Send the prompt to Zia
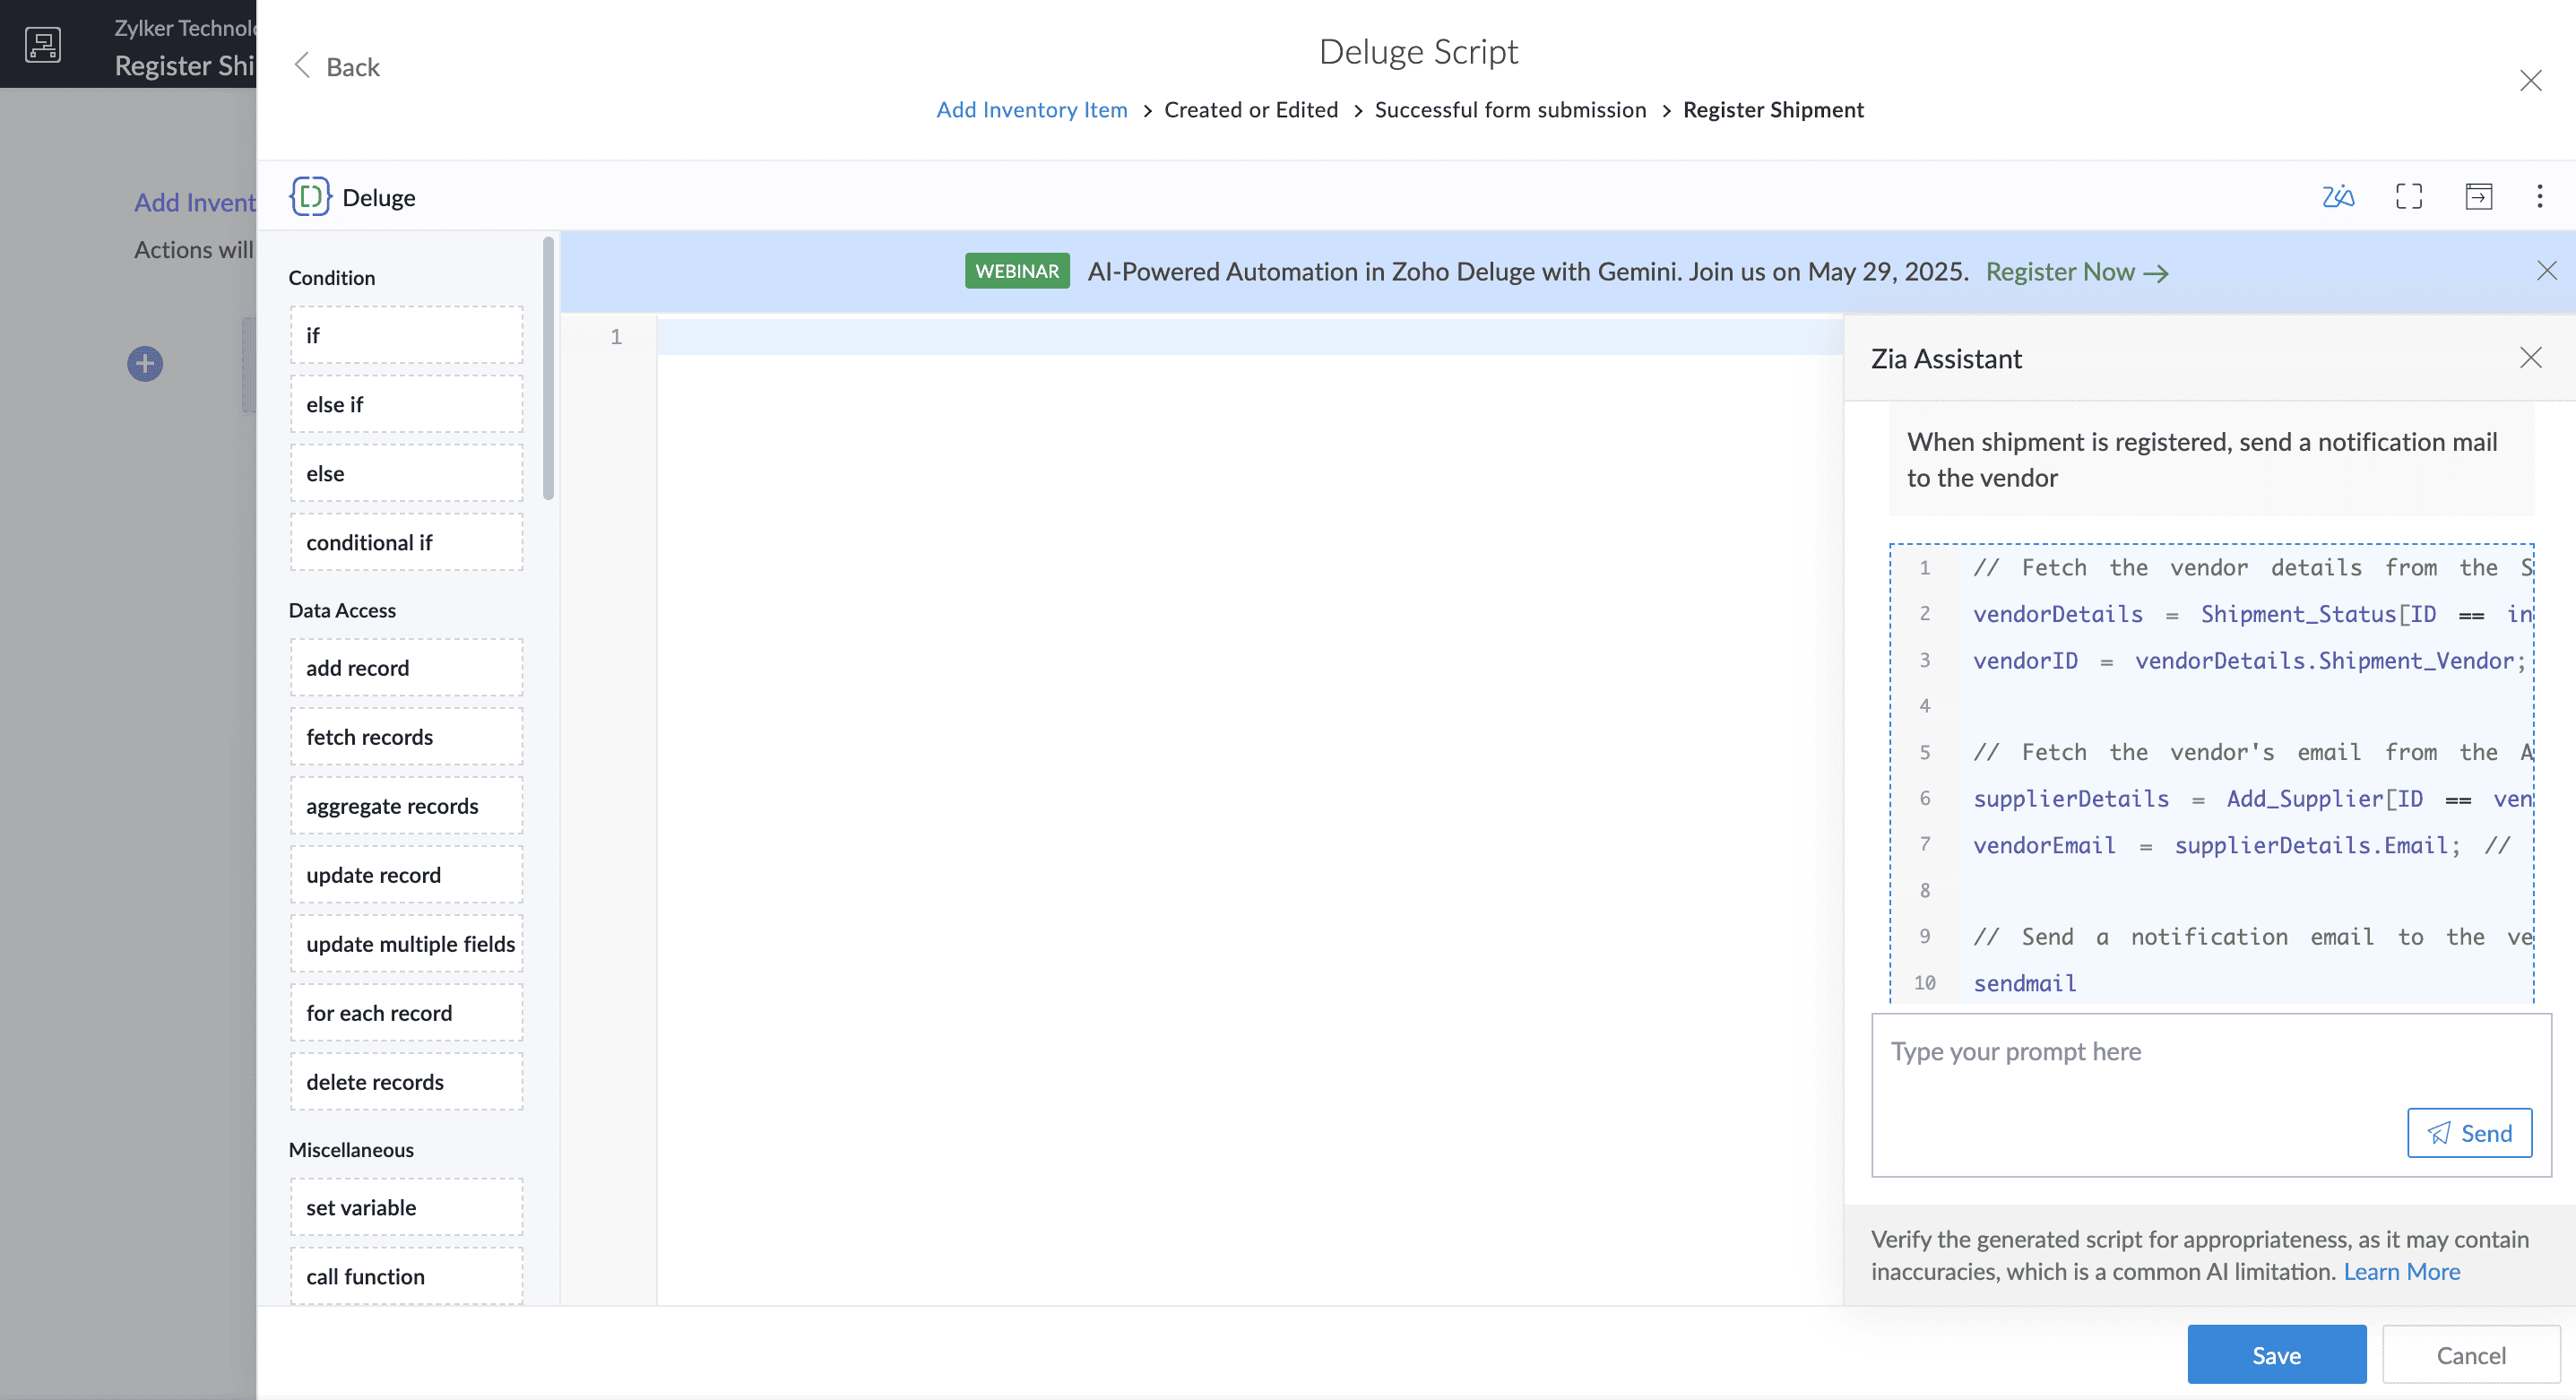The image size is (2576, 1400). pos(2469,1132)
